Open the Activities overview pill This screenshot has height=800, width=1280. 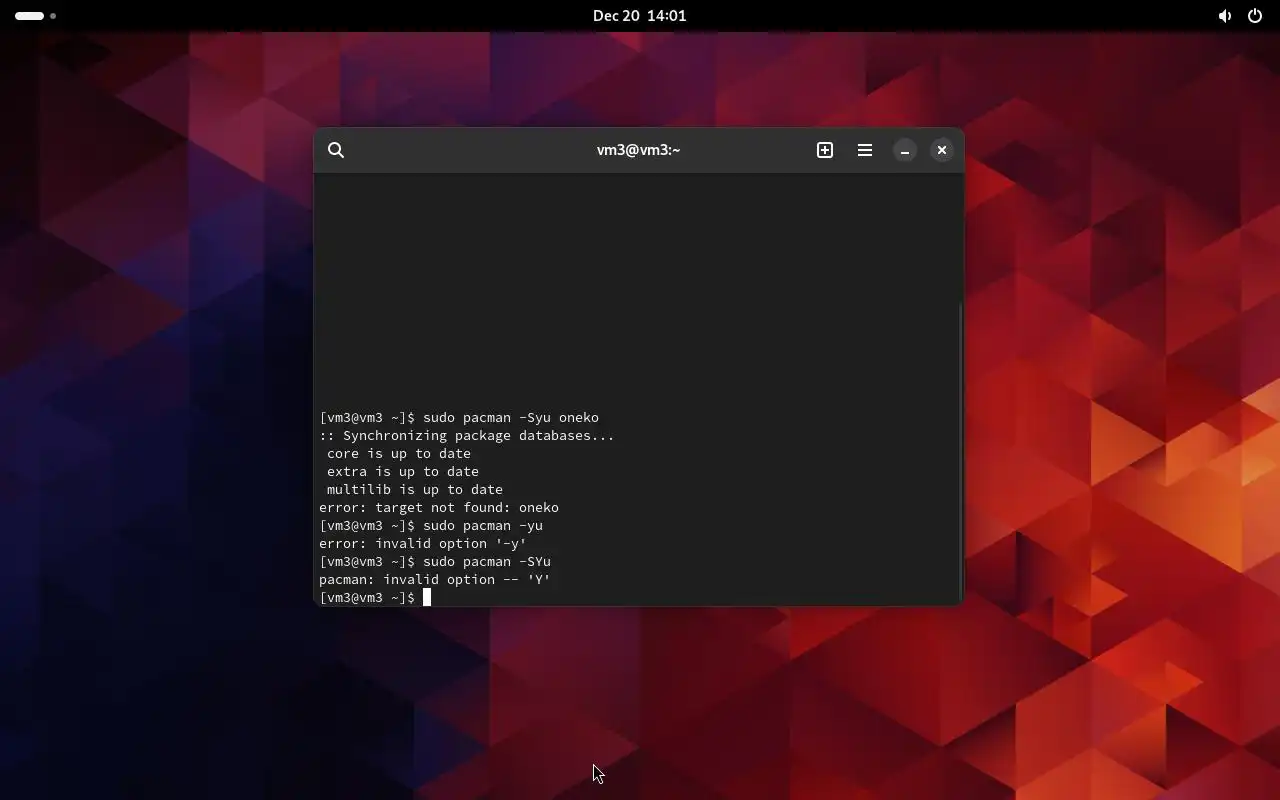pos(35,16)
